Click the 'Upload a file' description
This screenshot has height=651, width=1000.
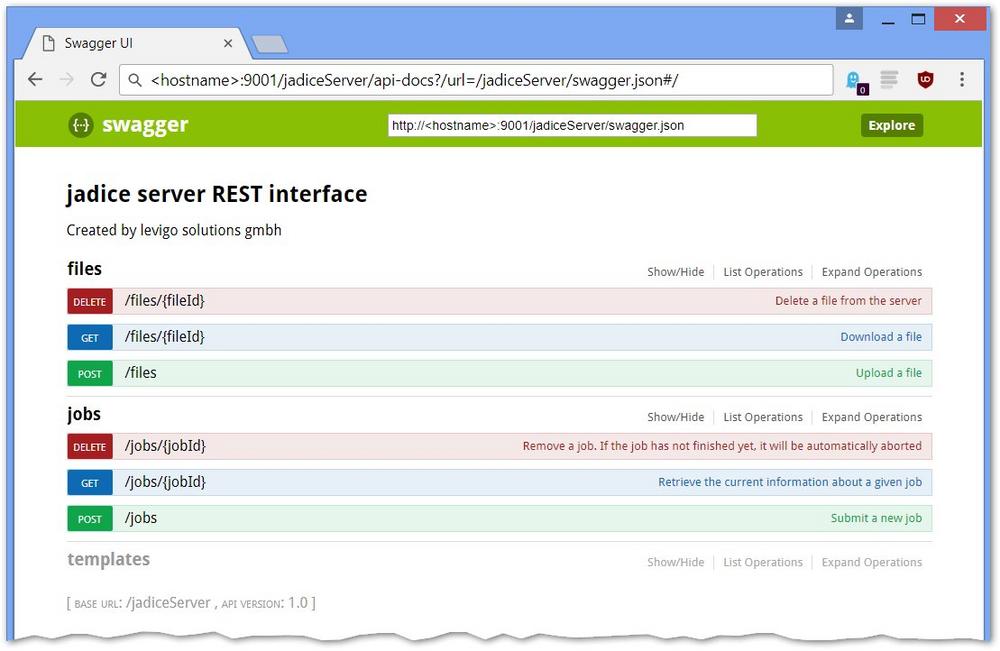pyautogui.click(x=888, y=373)
